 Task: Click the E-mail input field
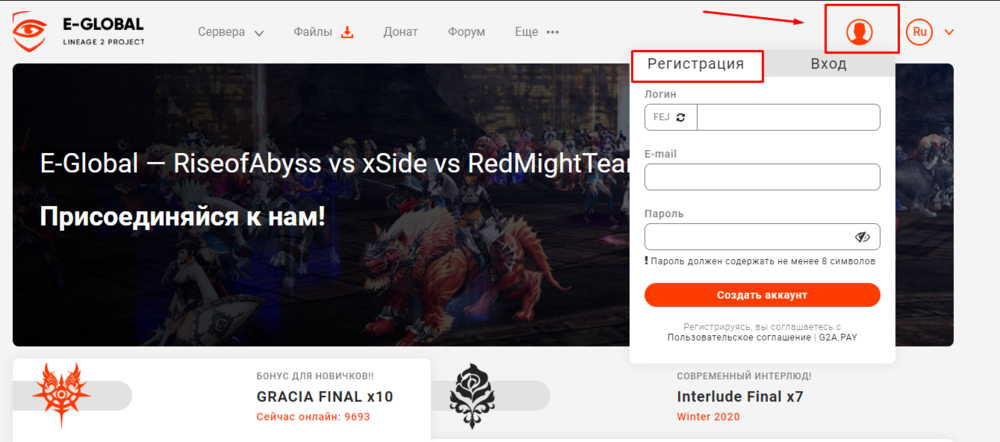pyautogui.click(x=762, y=177)
